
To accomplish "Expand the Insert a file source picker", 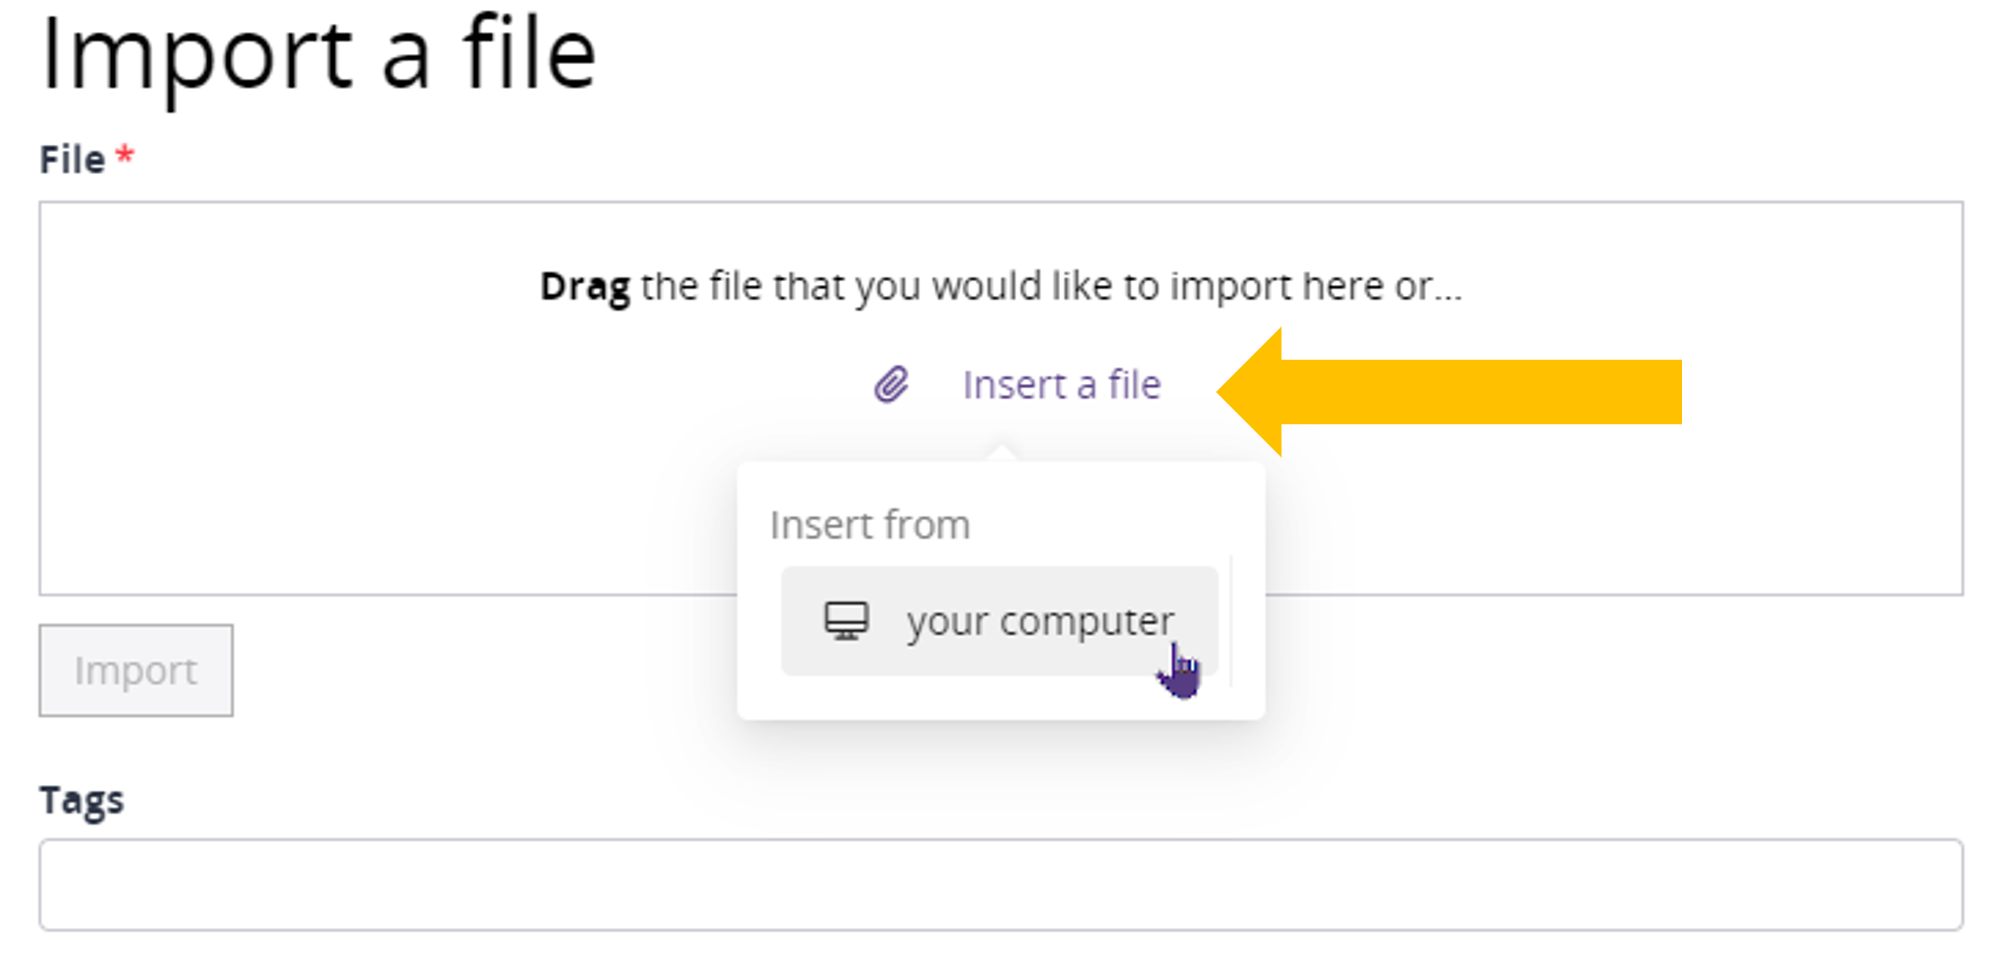I will pyautogui.click(x=1062, y=384).
